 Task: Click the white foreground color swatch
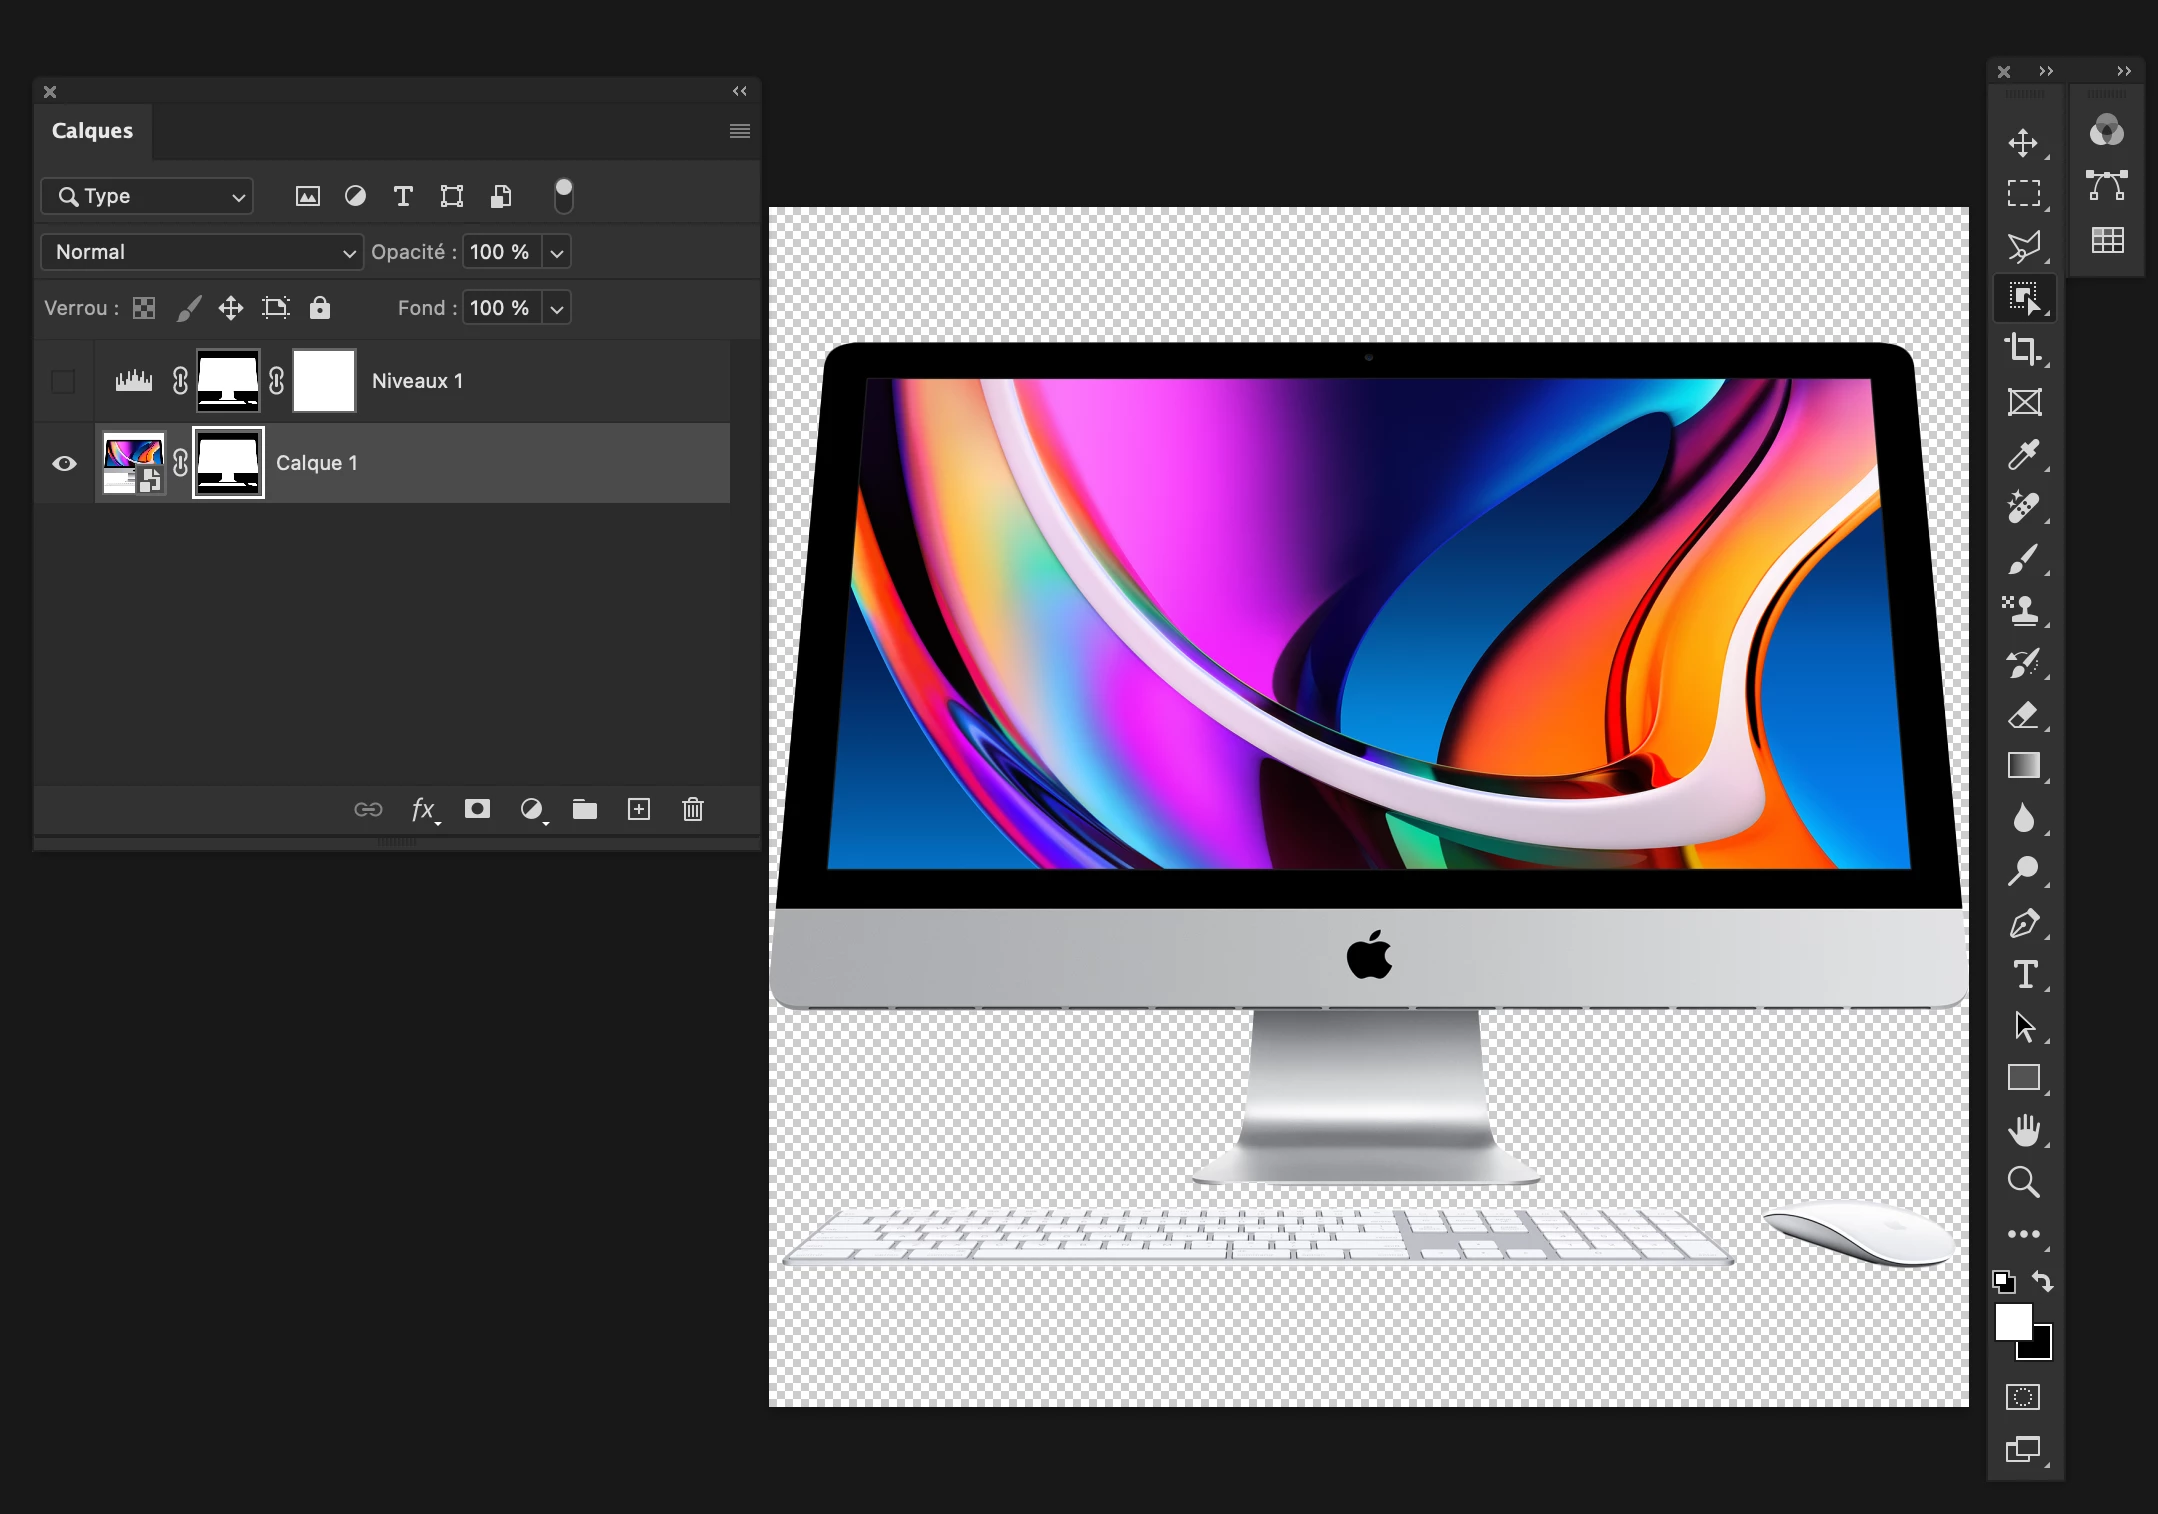click(2012, 1322)
